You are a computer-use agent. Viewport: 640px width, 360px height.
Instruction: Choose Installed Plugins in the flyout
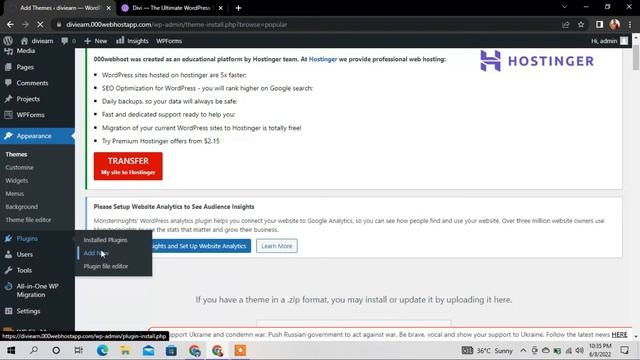[105, 240]
